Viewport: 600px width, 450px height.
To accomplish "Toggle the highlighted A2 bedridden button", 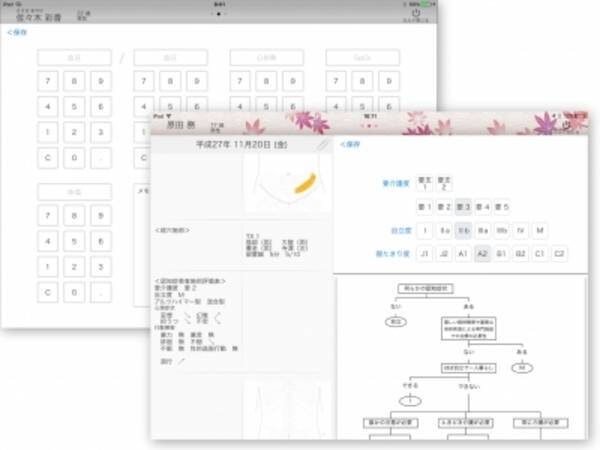I will (483, 253).
